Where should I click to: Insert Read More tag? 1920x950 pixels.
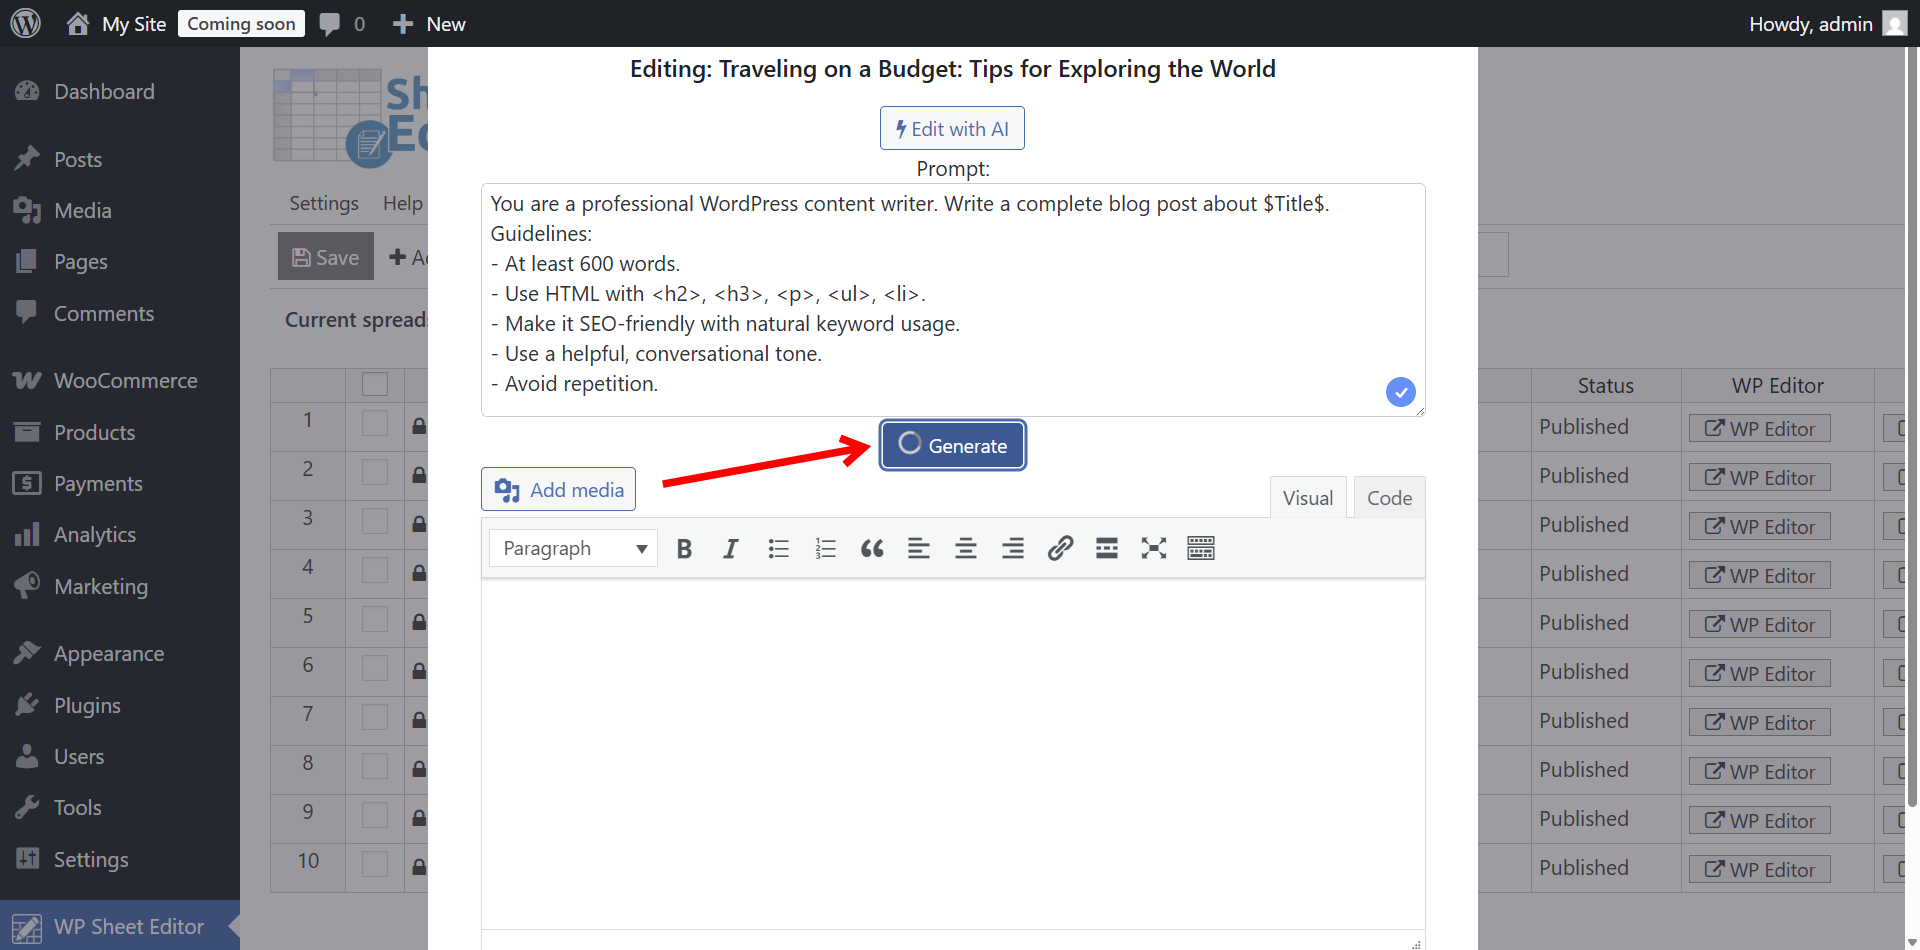(x=1107, y=548)
